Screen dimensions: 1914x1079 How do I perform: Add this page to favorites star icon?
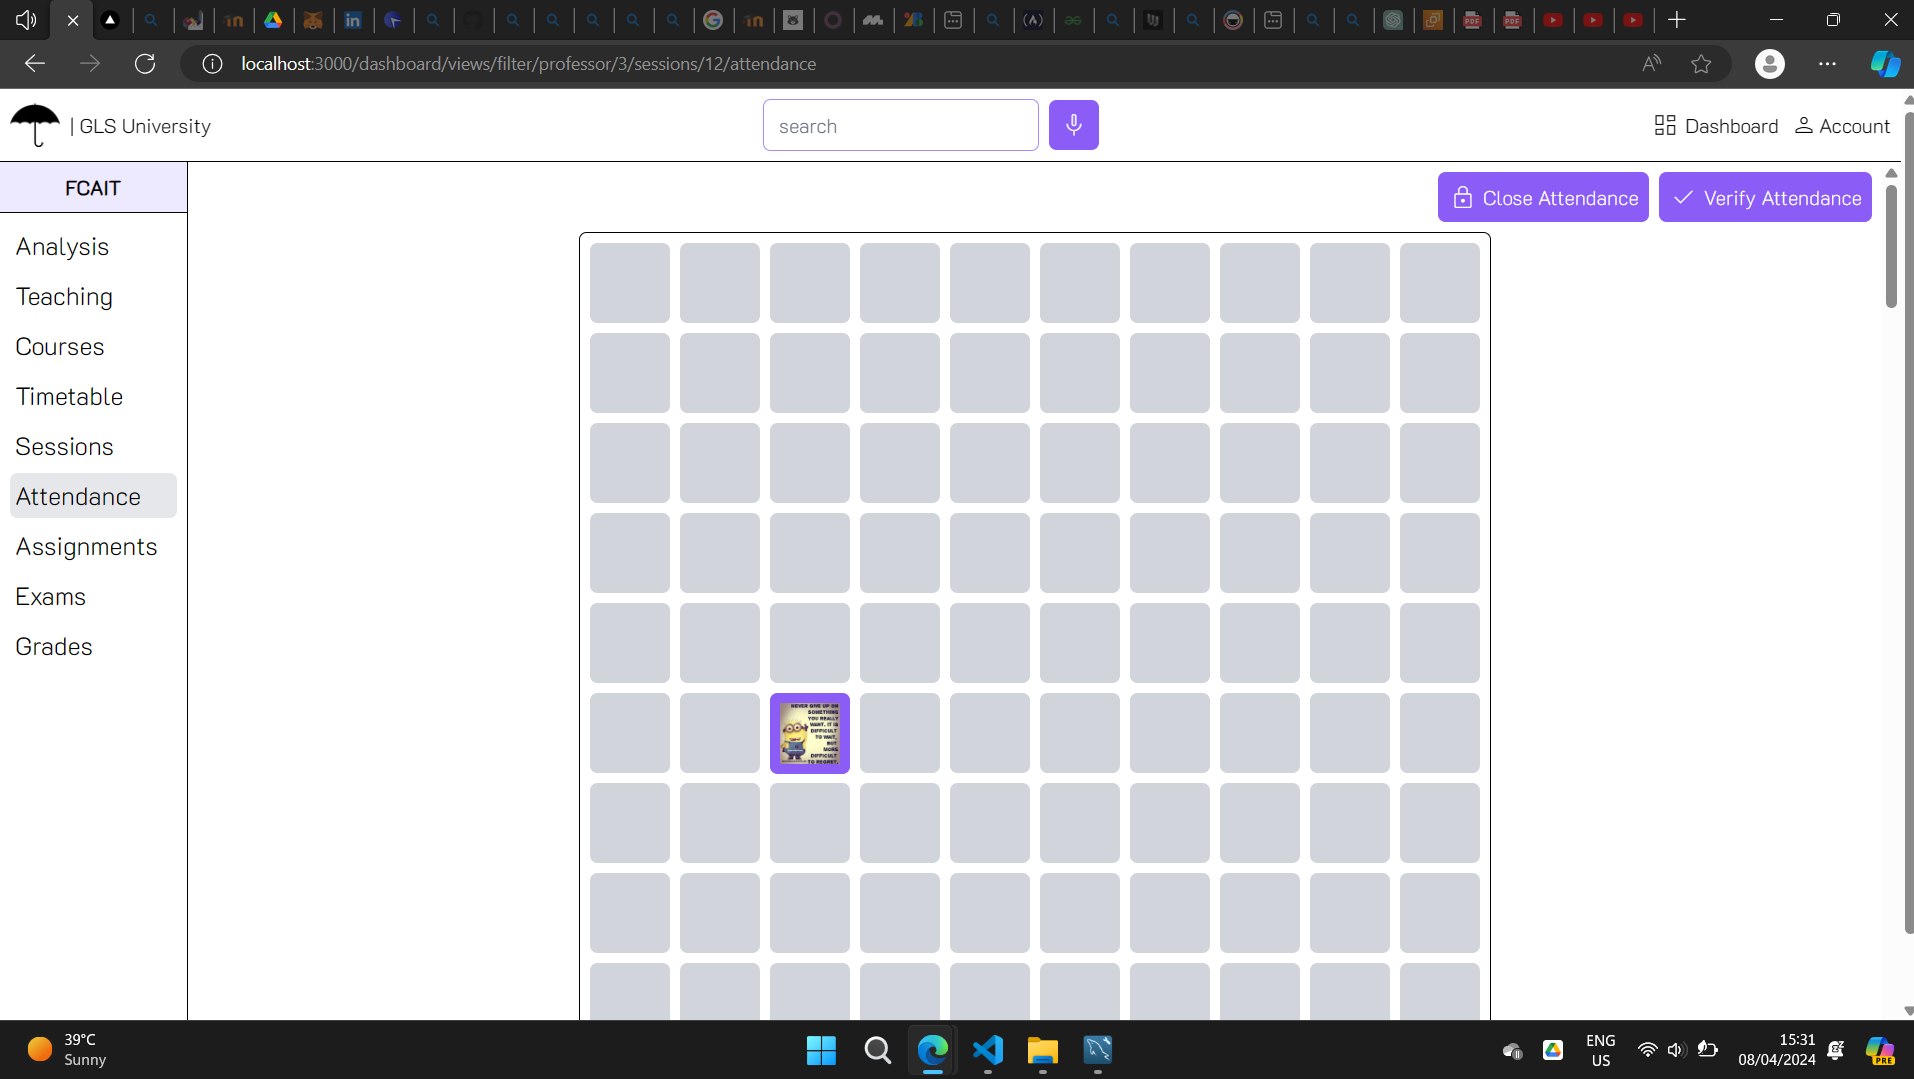pos(1701,64)
